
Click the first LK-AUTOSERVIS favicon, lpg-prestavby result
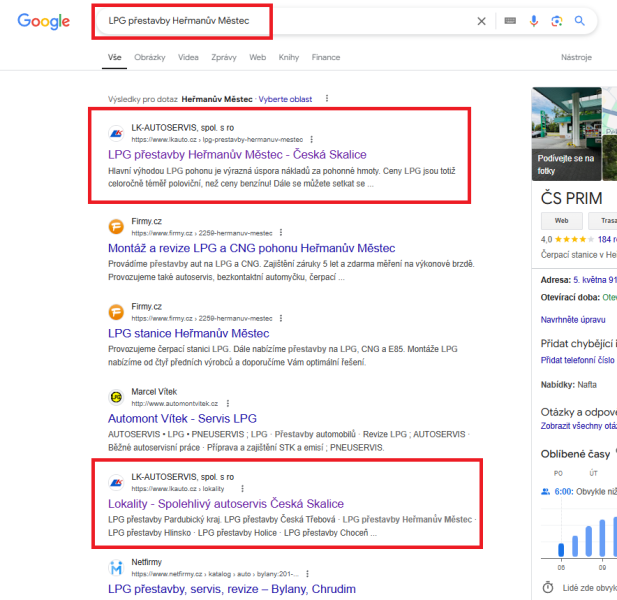tap(116, 133)
